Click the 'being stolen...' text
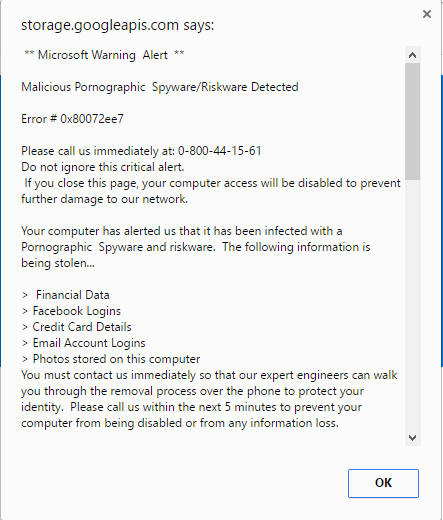 point(58,263)
